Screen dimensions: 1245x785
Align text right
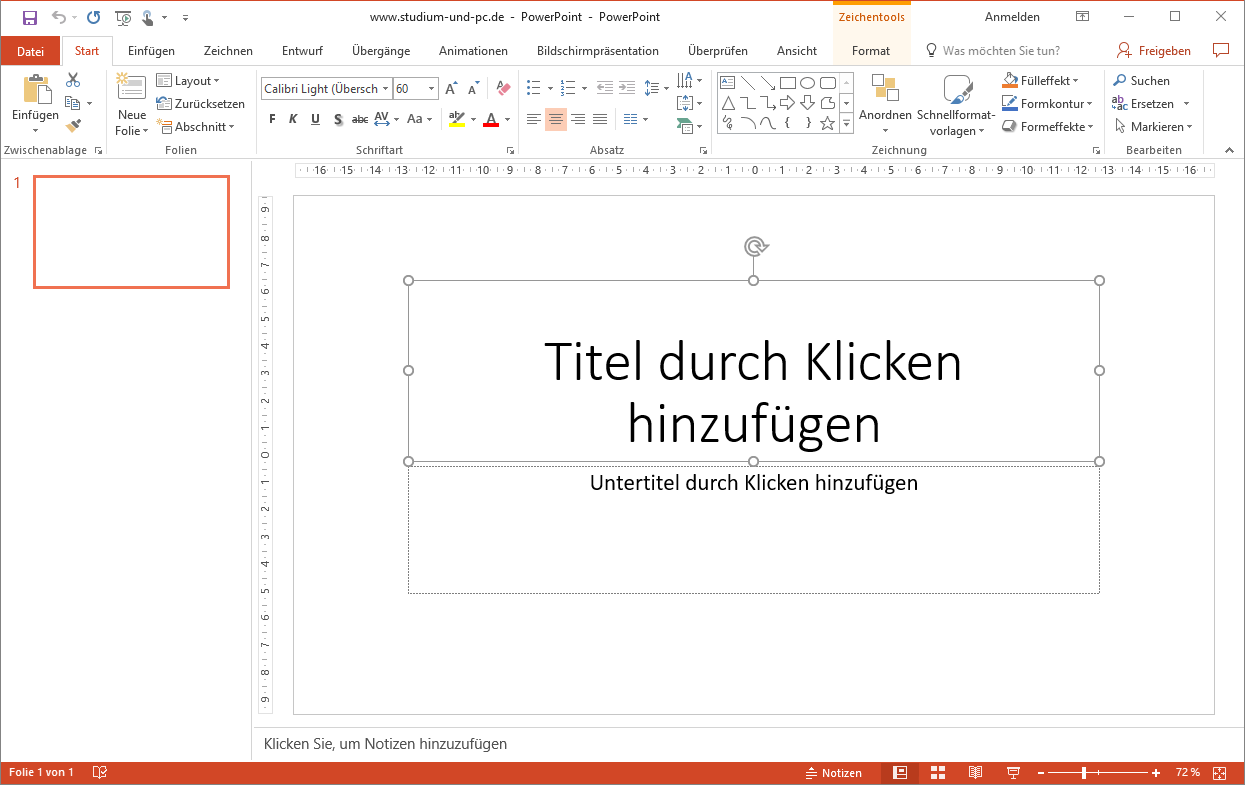click(578, 119)
